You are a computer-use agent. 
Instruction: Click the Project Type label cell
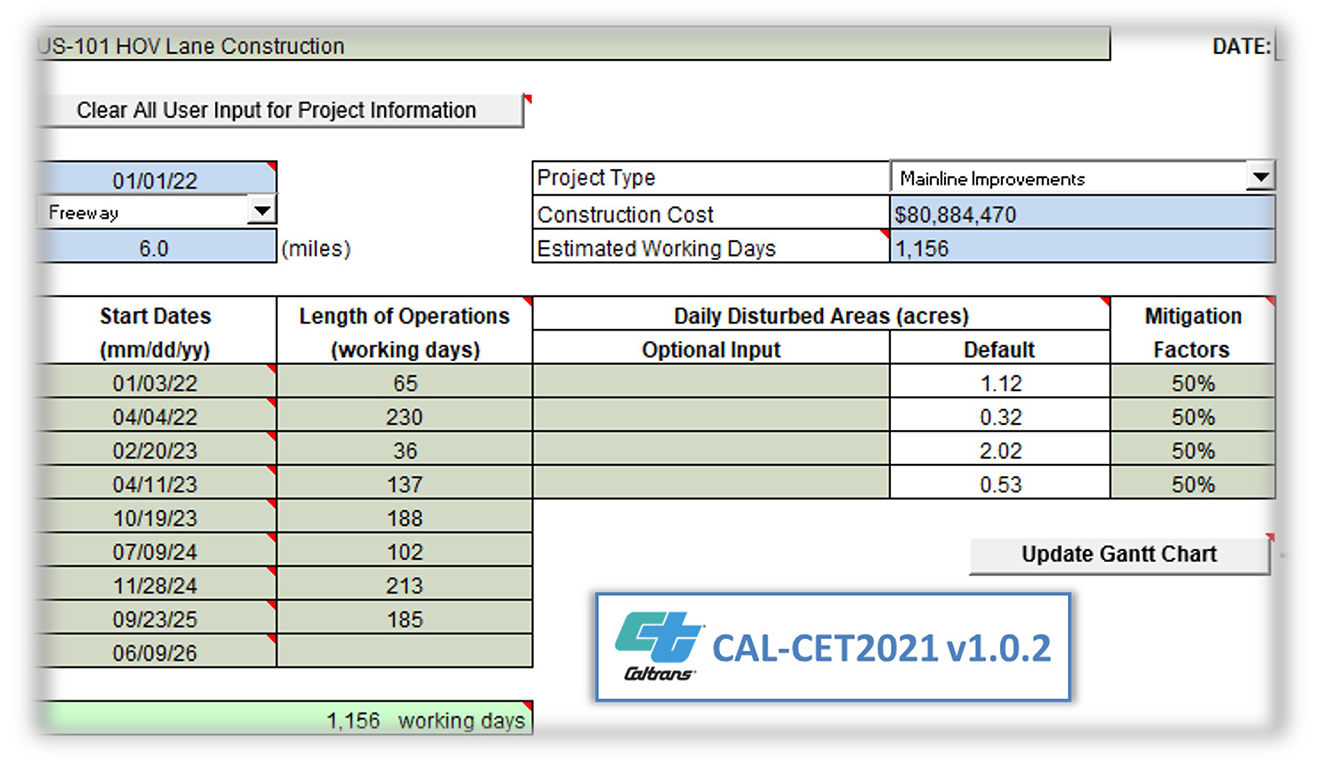(711, 179)
